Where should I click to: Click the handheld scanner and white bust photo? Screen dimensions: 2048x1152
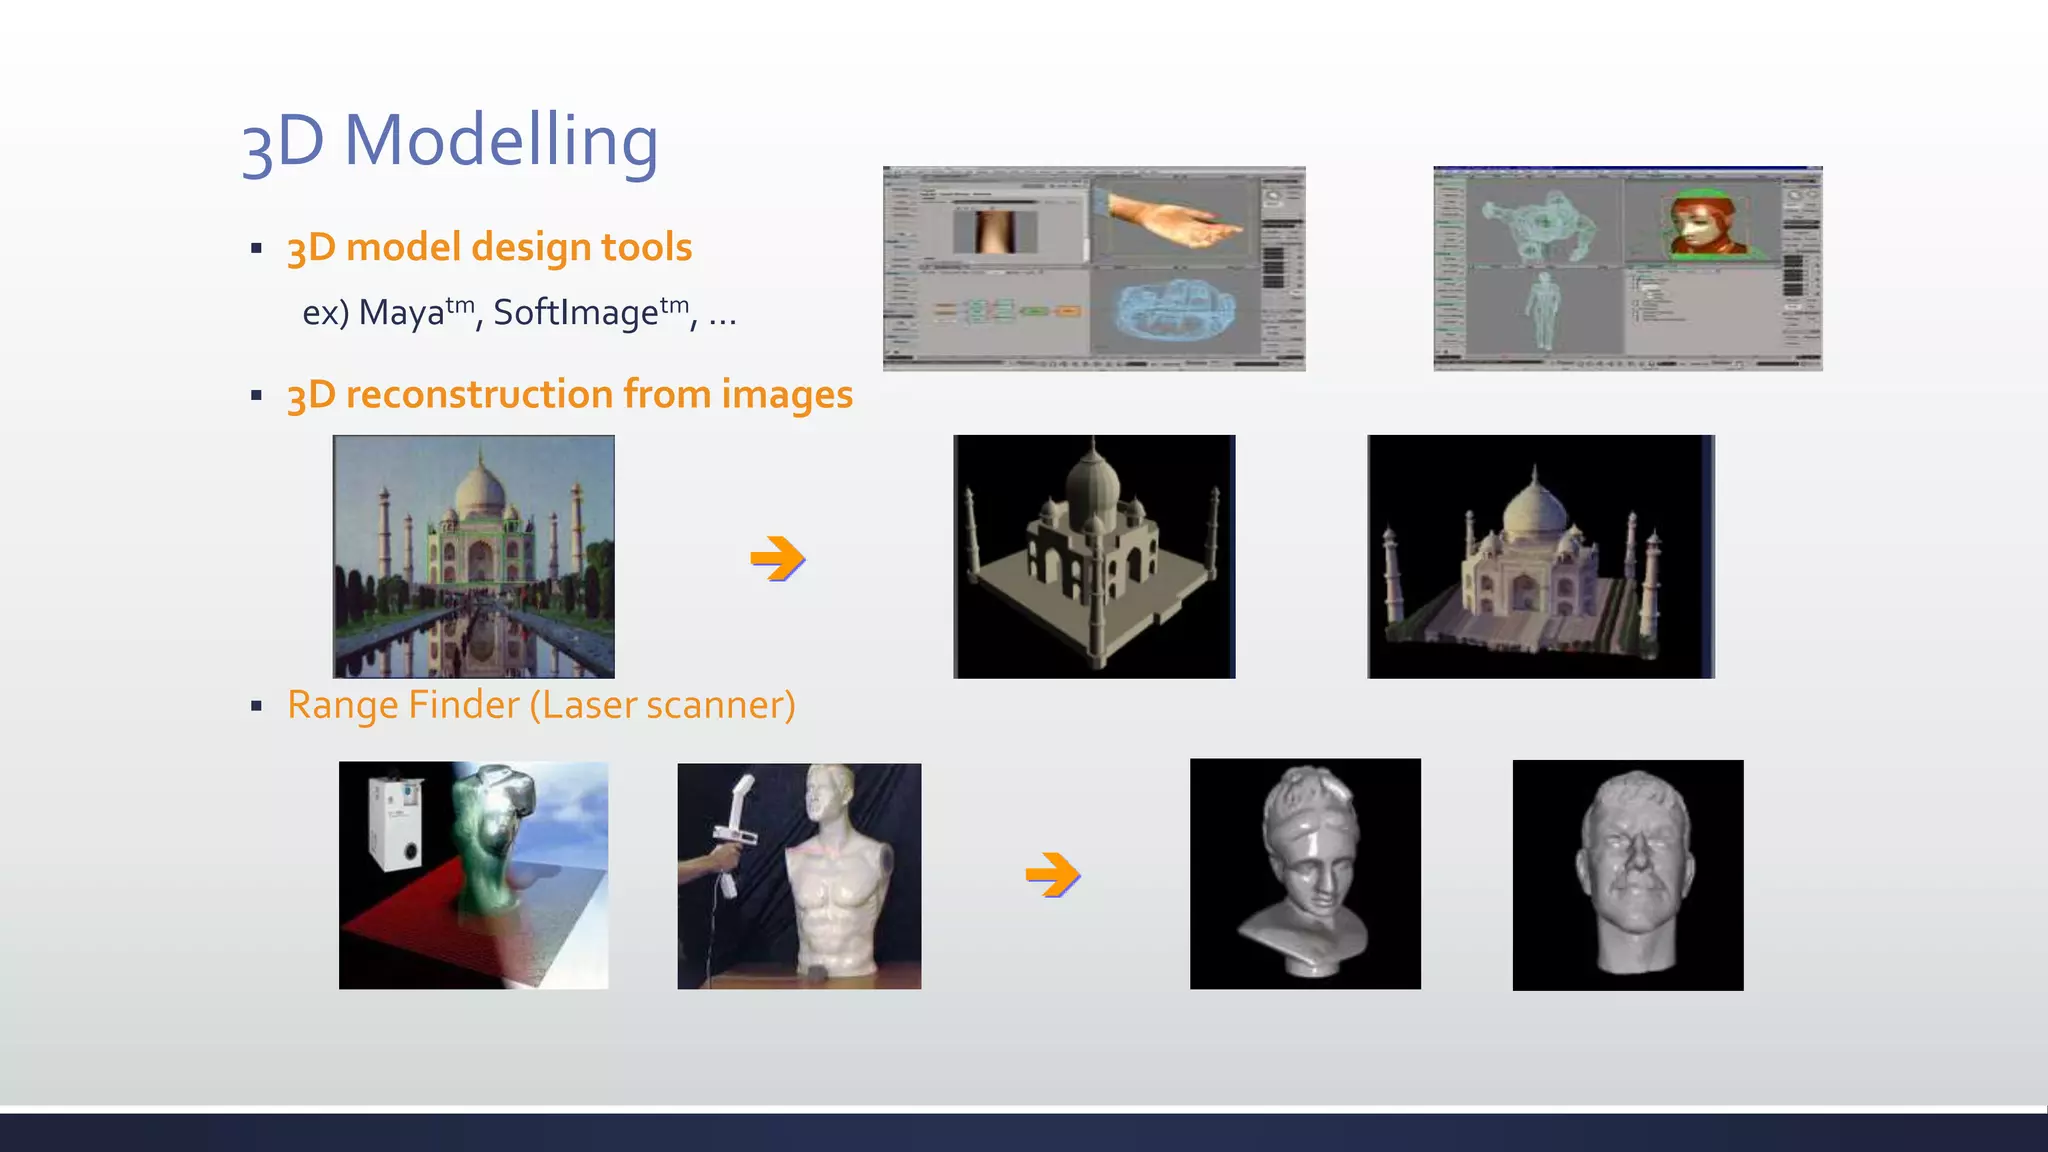click(x=799, y=876)
